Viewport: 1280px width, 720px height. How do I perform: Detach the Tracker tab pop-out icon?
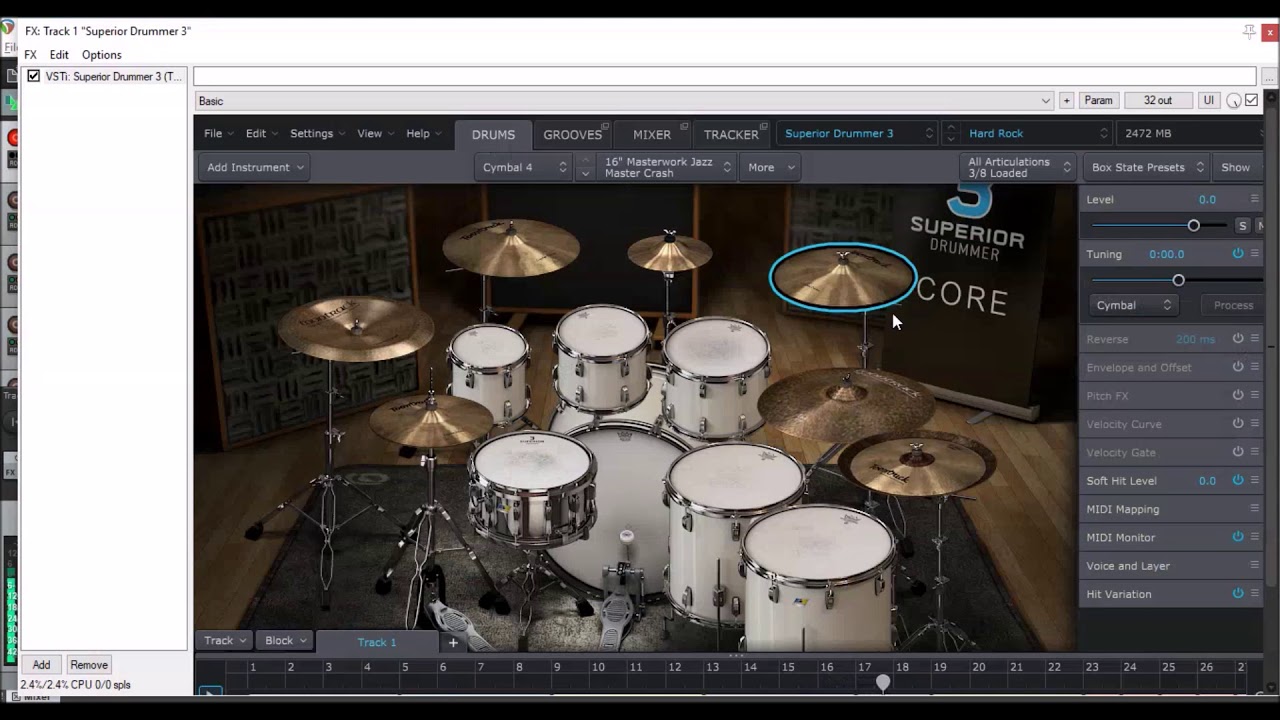pyautogui.click(x=764, y=126)
